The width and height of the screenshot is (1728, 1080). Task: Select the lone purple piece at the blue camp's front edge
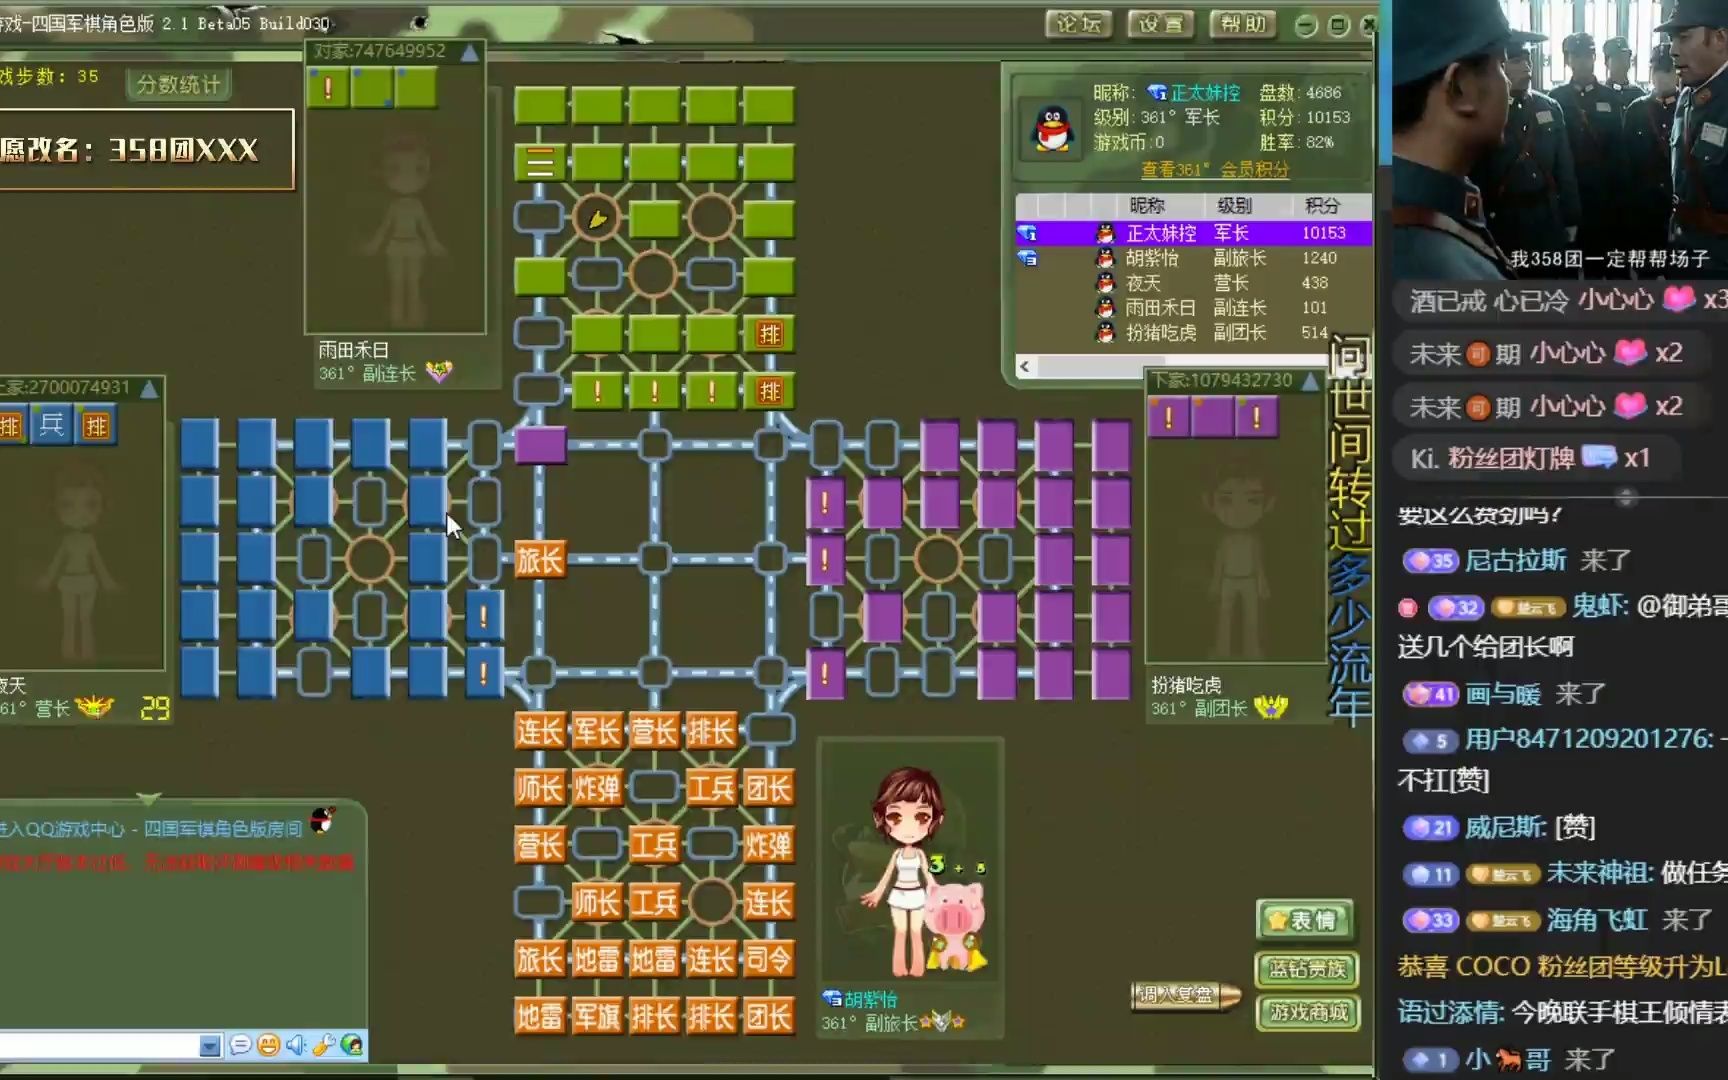[x=540, y=445]
